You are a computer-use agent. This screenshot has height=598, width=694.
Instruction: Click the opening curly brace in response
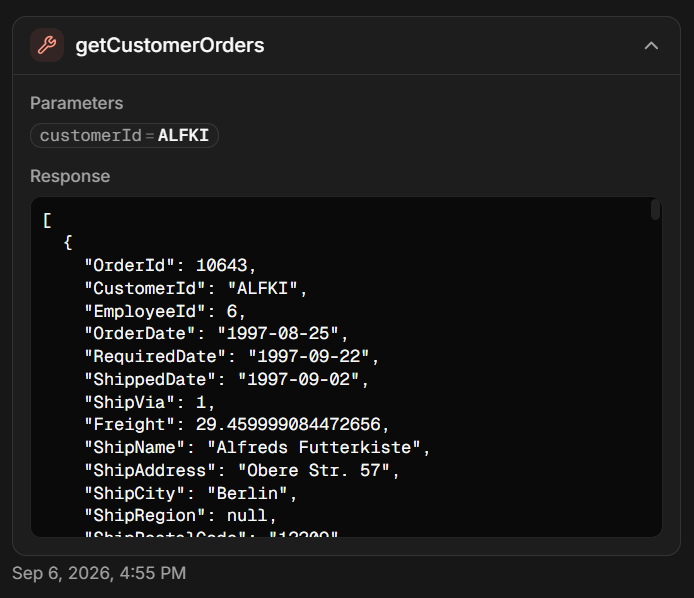point(68,243)
